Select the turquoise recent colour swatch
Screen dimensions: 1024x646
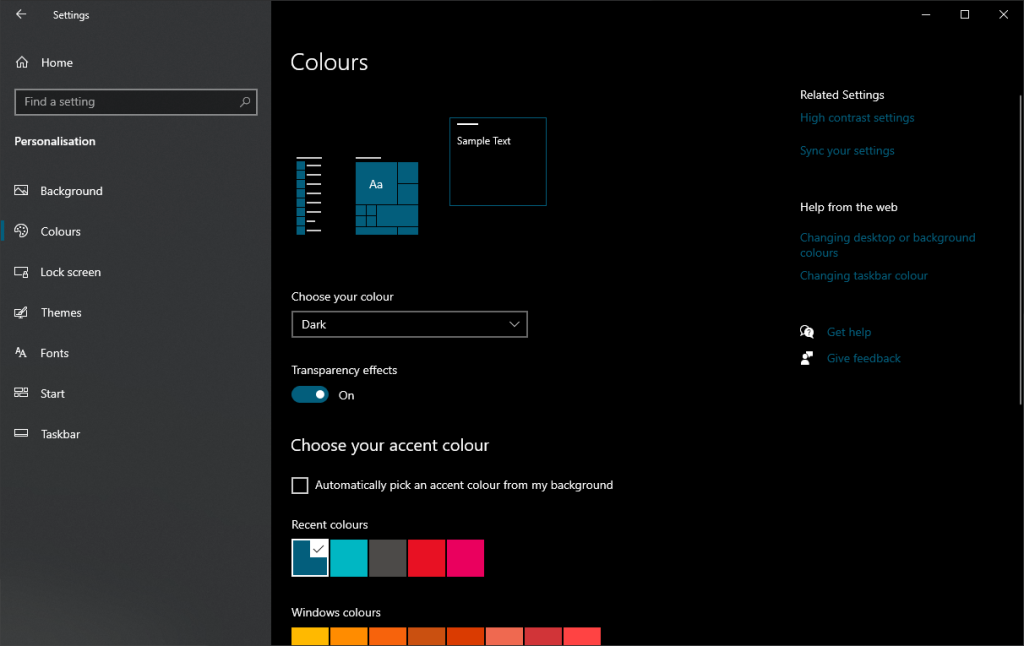(348, 558)
